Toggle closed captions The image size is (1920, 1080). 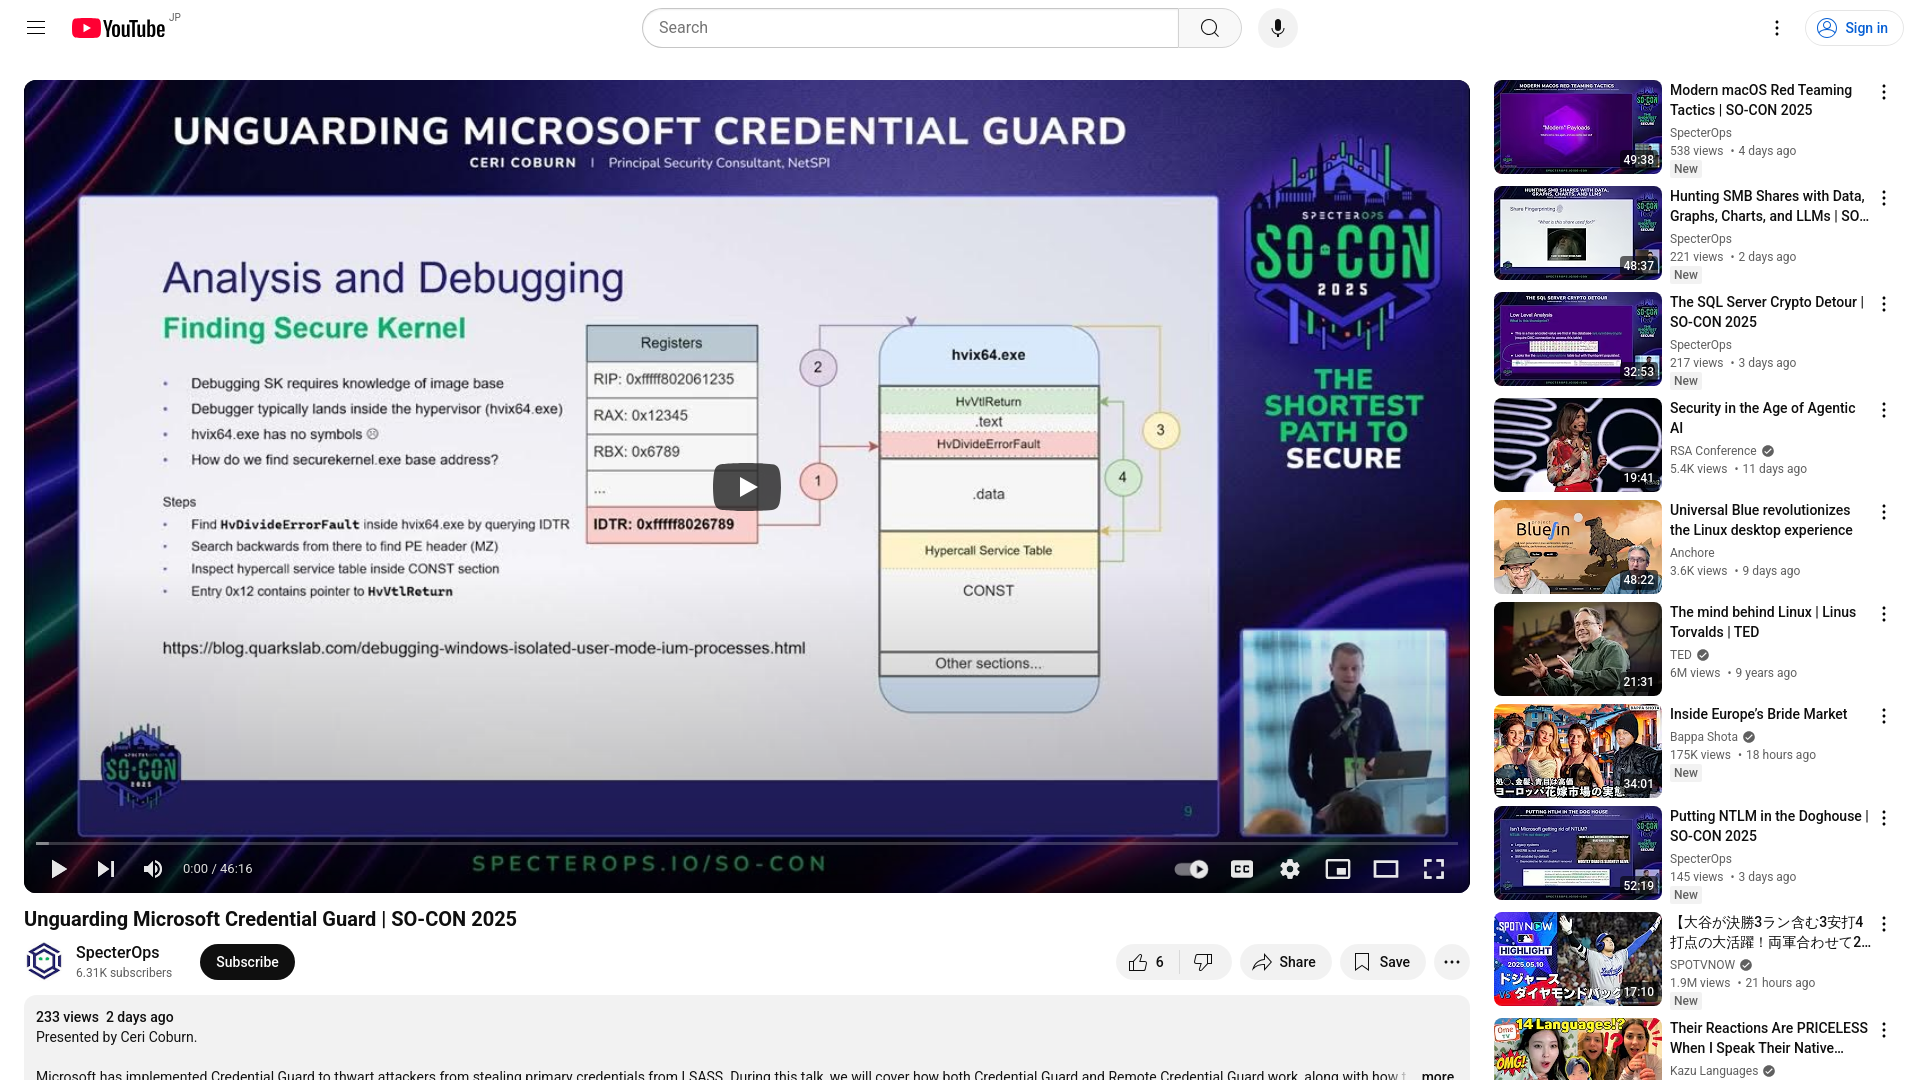point(1242,869)
